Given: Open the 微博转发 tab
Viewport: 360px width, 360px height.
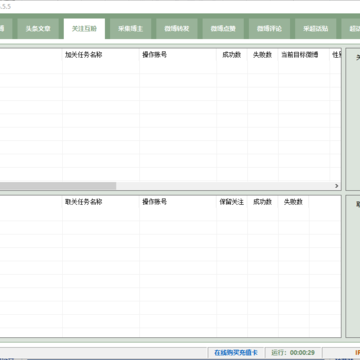Looking at the screenshot, I should tap(177, 29).
